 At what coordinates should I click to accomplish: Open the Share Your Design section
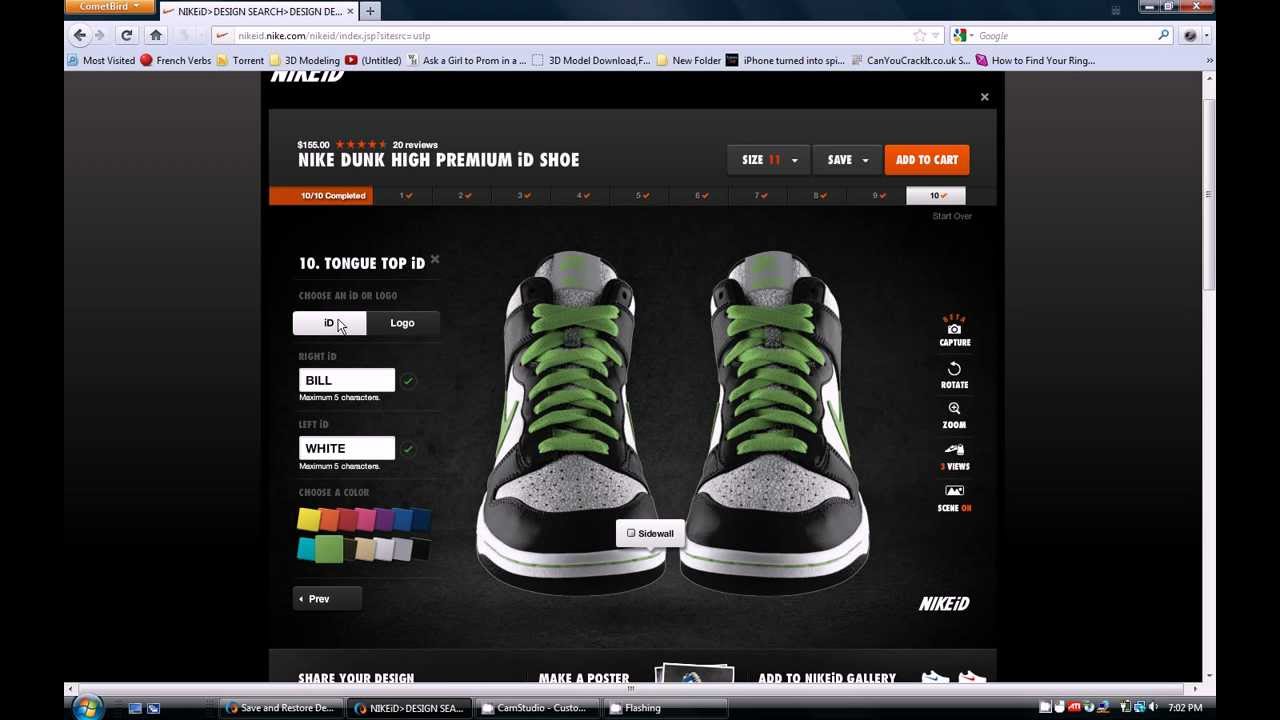pyautogui.click(x=356, y=678)
